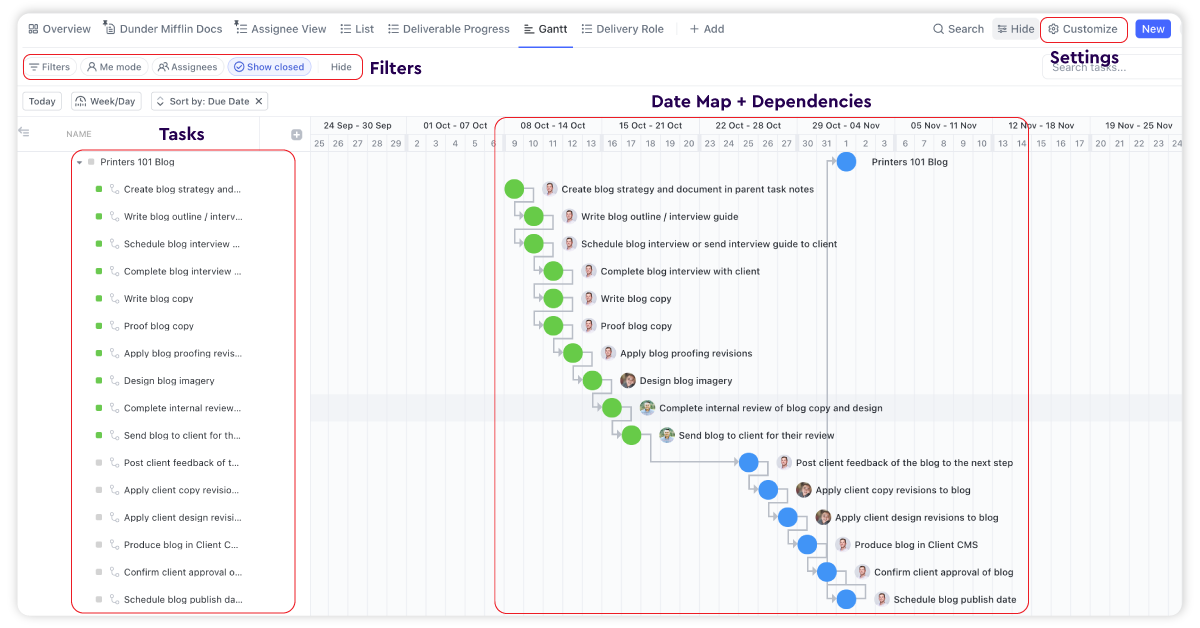Toggle the Show closed filter
1200x628 pixels.
[269, 67]
